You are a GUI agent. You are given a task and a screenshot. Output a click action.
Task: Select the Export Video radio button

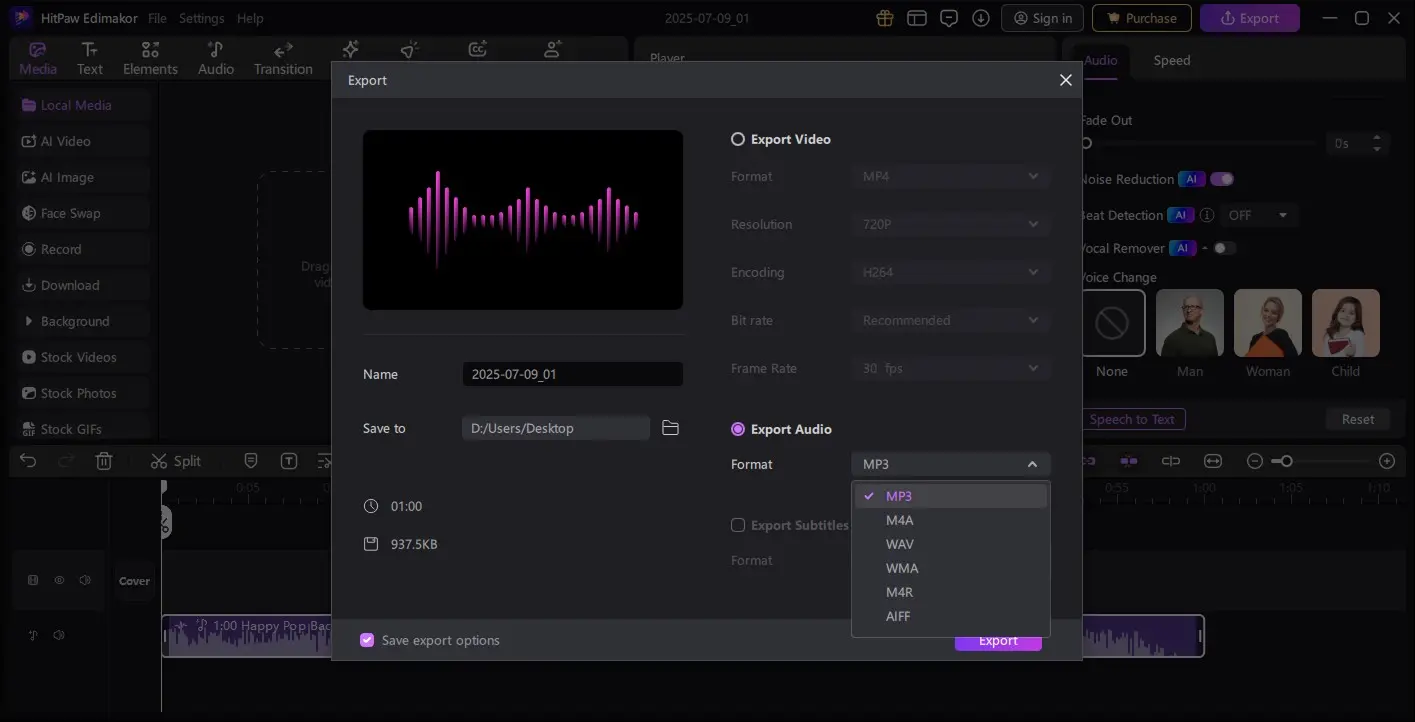(738, 139)
